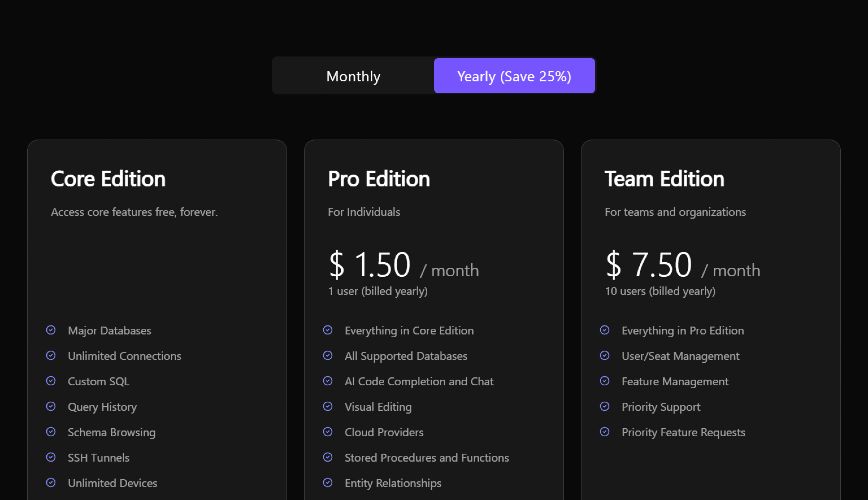The width and height of the screenshot is (868, 500).
Task: Click the Pro Edition heading
Action: coord(379,179)
